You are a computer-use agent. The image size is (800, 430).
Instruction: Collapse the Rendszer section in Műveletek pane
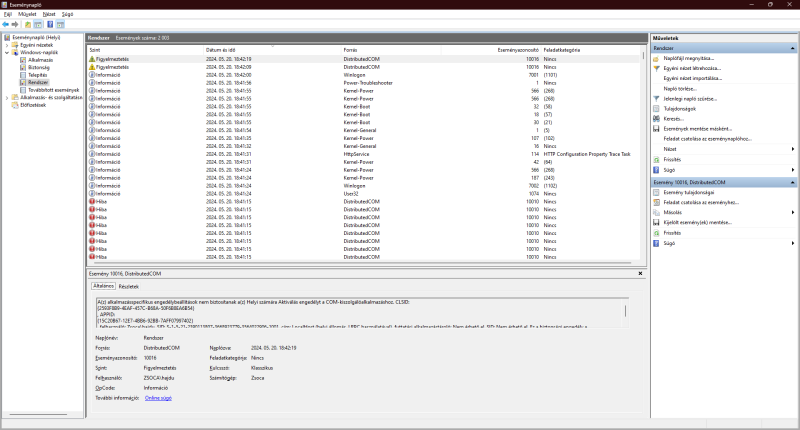[x=792, y=48]
